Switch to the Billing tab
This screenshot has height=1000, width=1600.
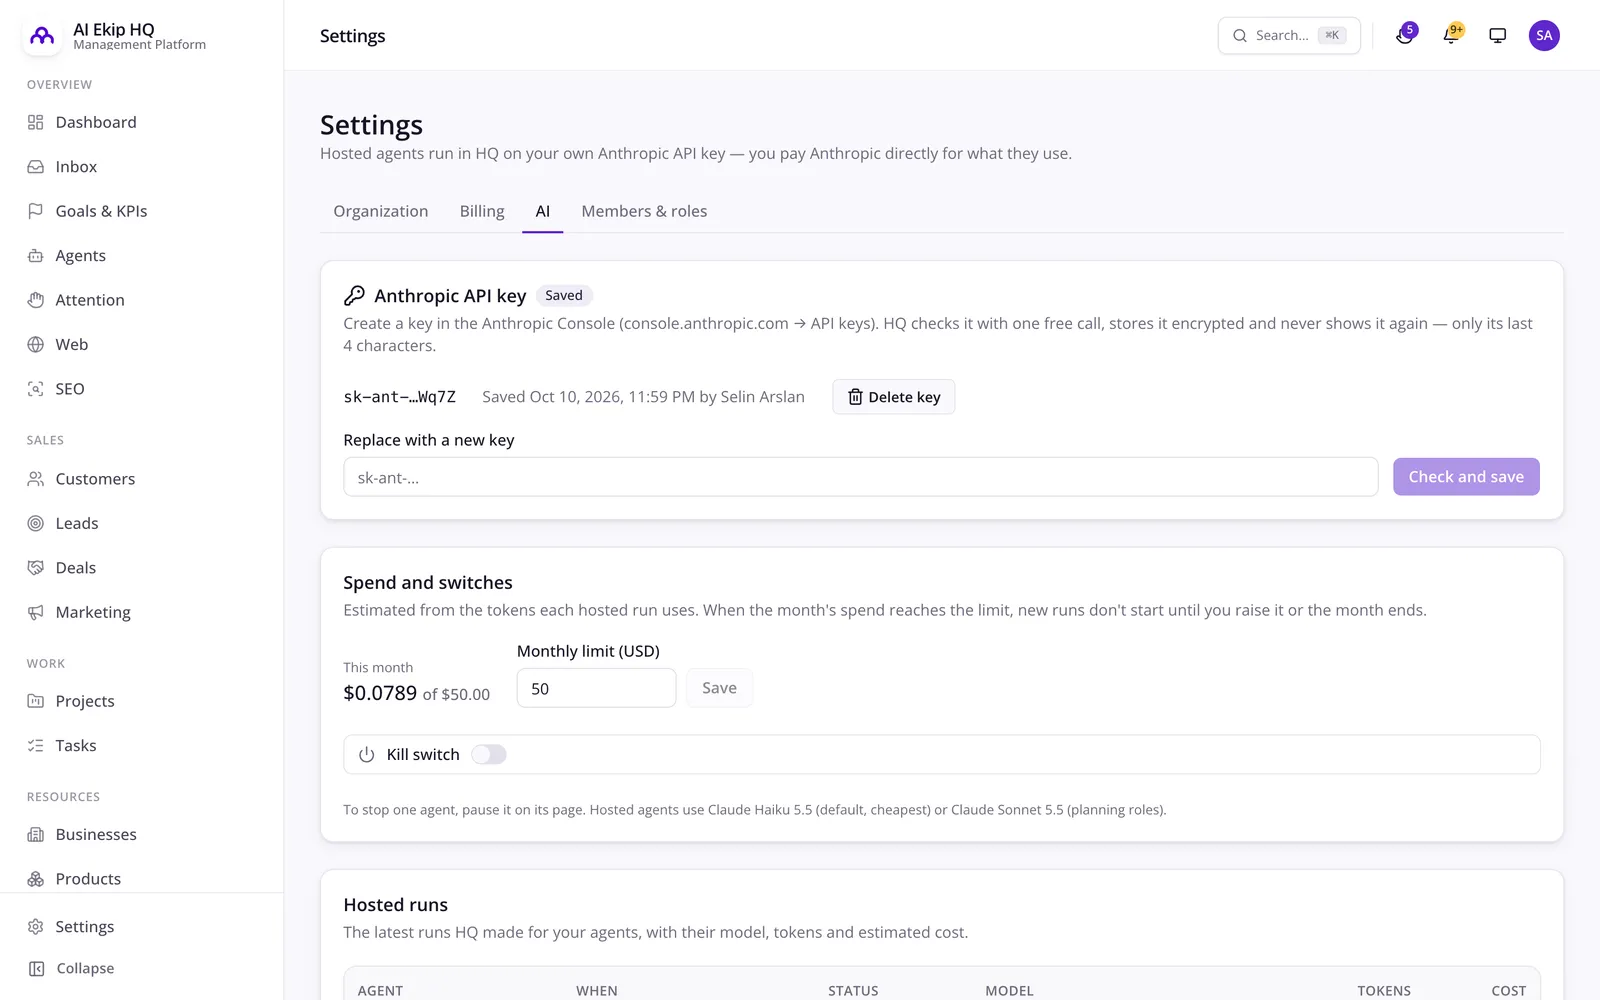point(482,211)
